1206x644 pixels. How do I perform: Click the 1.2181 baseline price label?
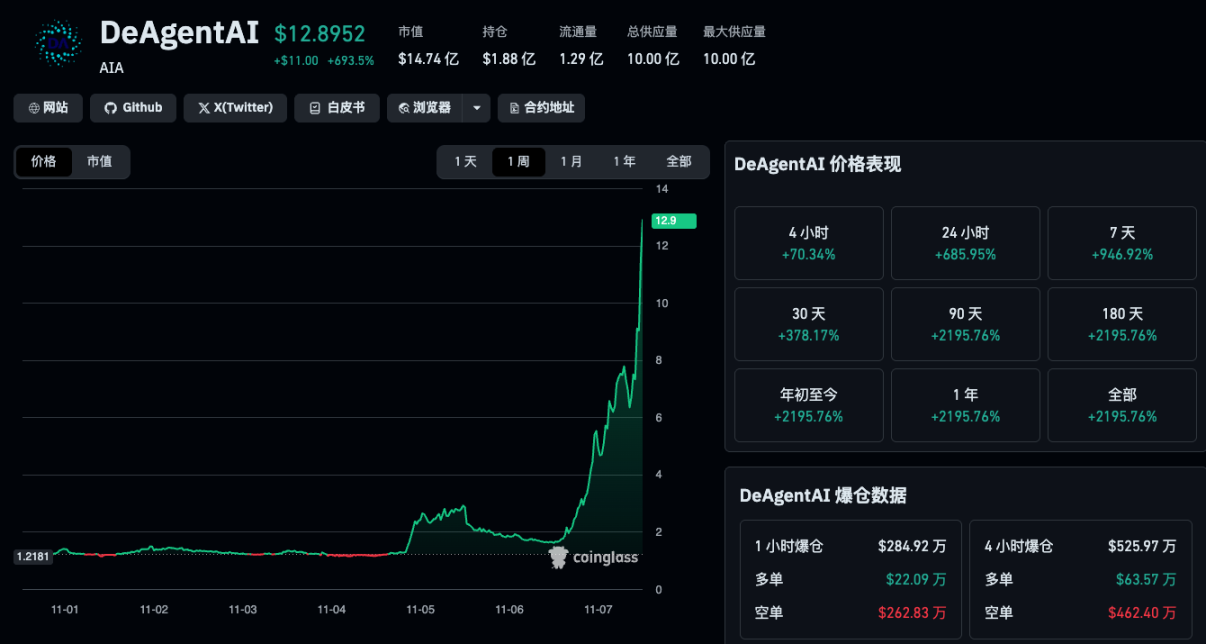33,556
